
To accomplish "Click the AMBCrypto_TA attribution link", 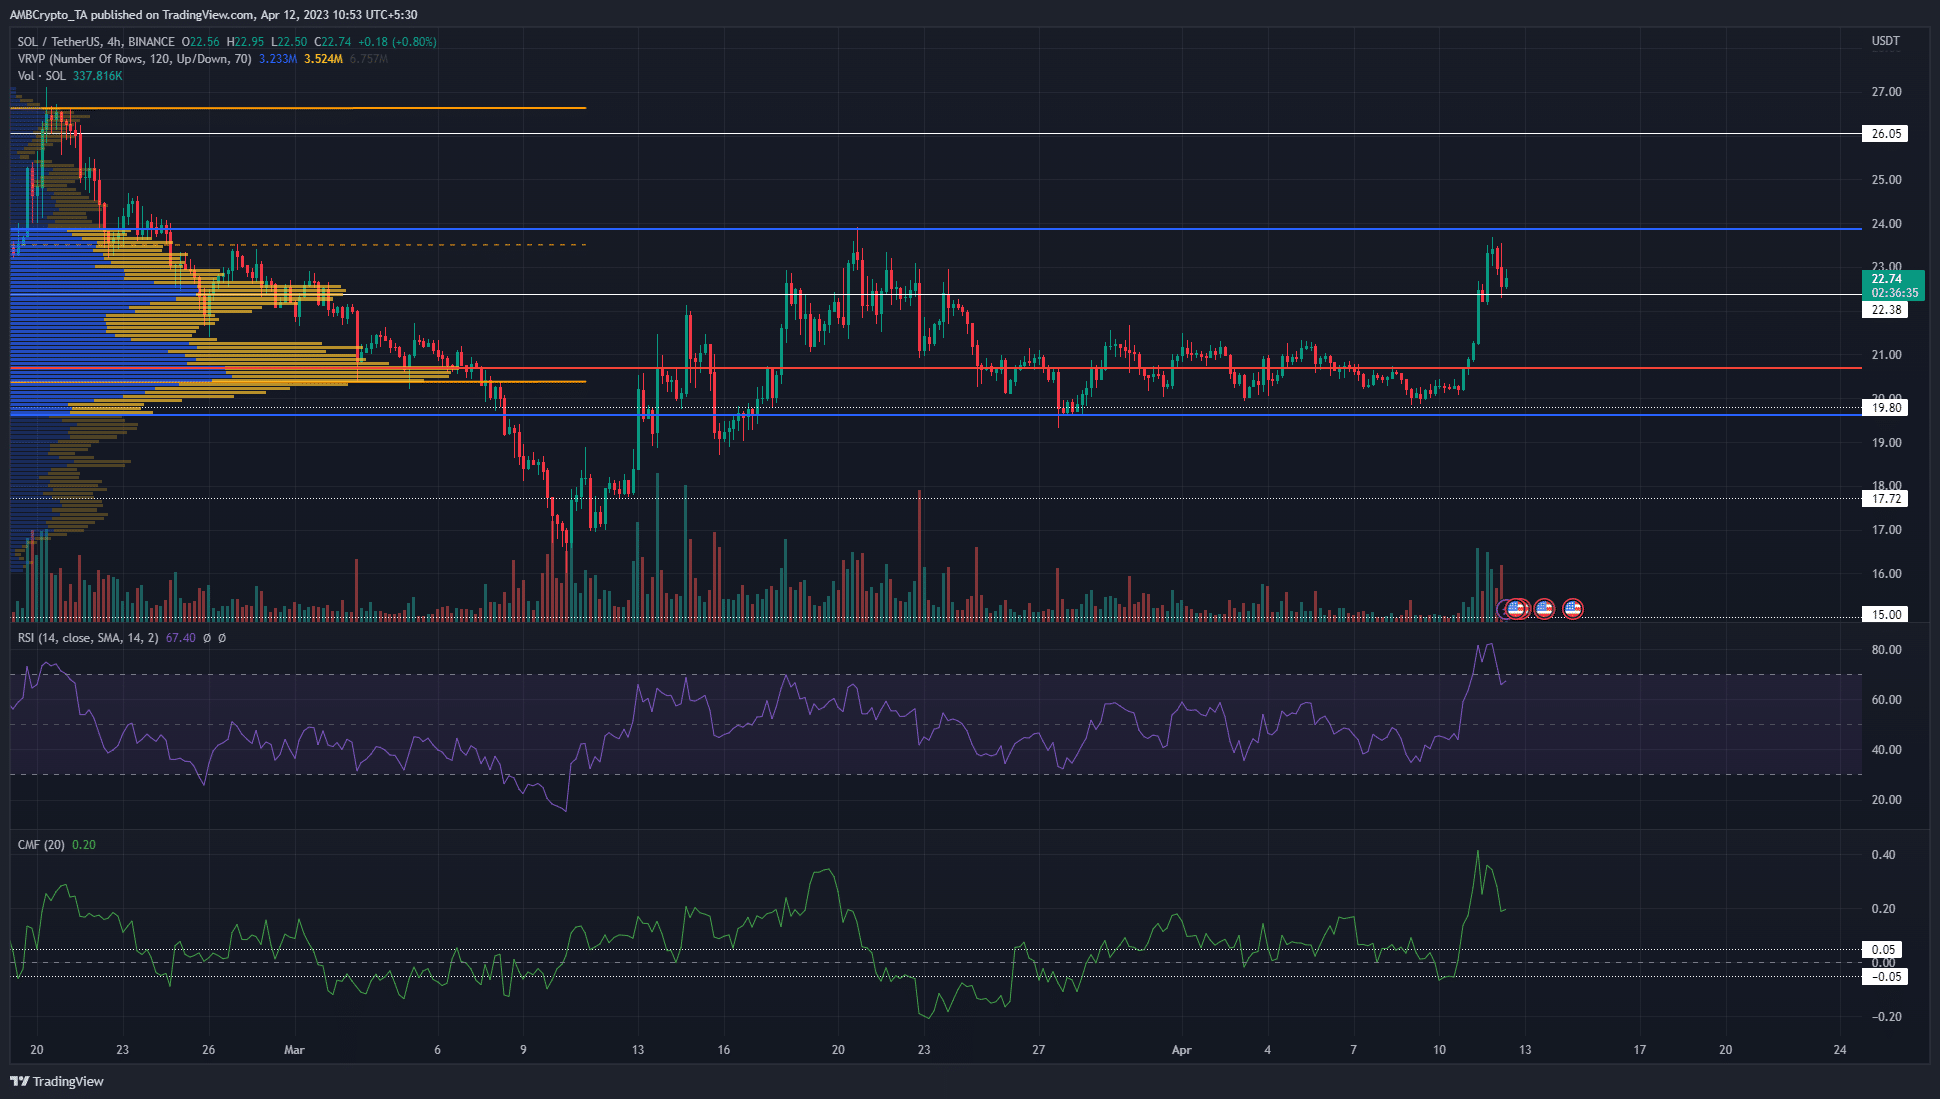I will [x=48, y=14].
